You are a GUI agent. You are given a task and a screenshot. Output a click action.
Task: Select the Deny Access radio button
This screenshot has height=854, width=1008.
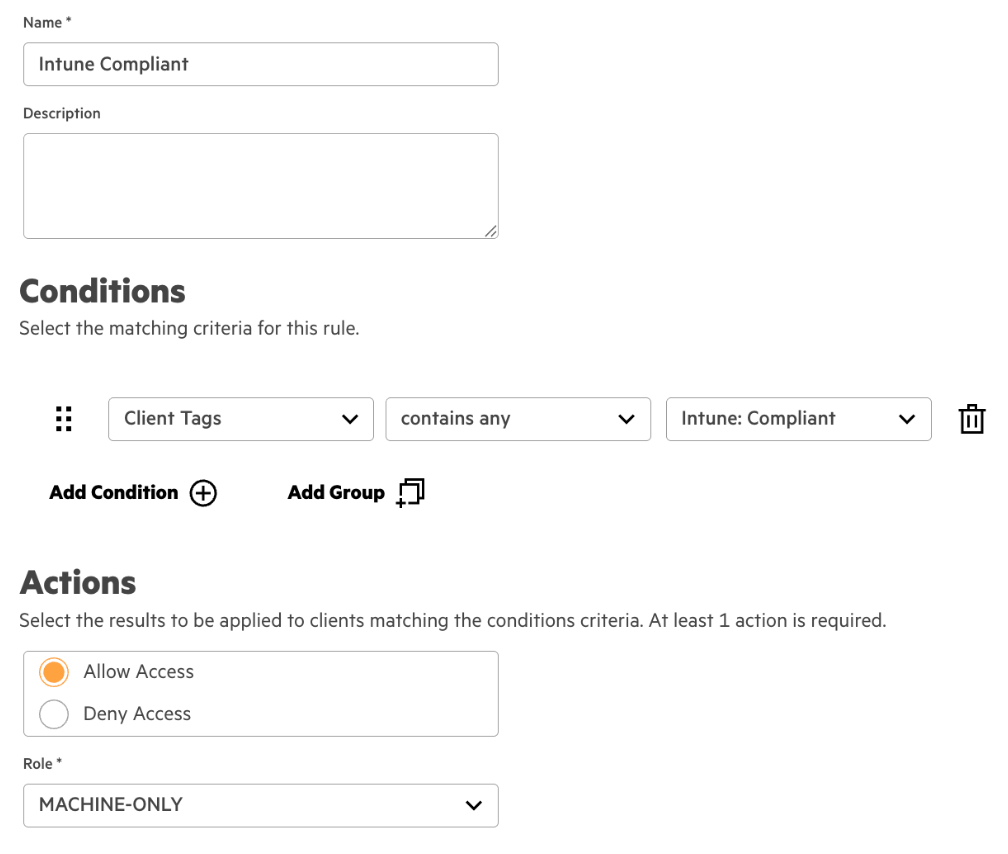[54, 714]
